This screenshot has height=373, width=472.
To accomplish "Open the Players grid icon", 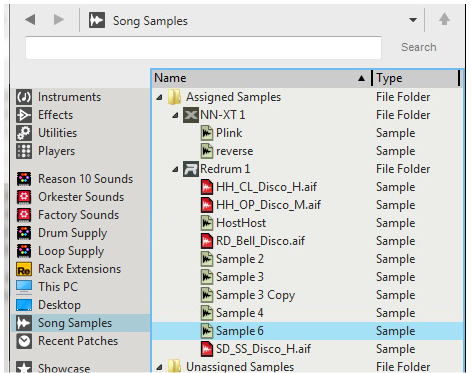I will [x=24, y=151].
